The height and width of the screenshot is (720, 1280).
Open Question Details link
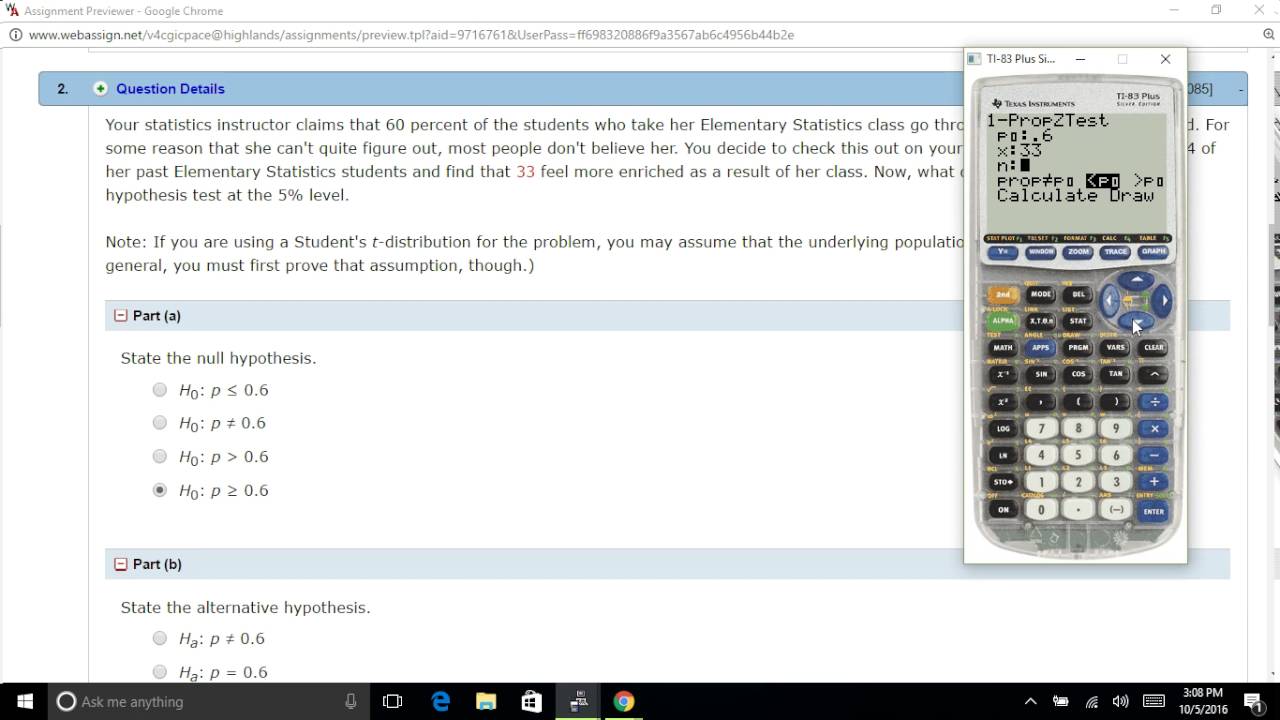click(x=170, y=88)
